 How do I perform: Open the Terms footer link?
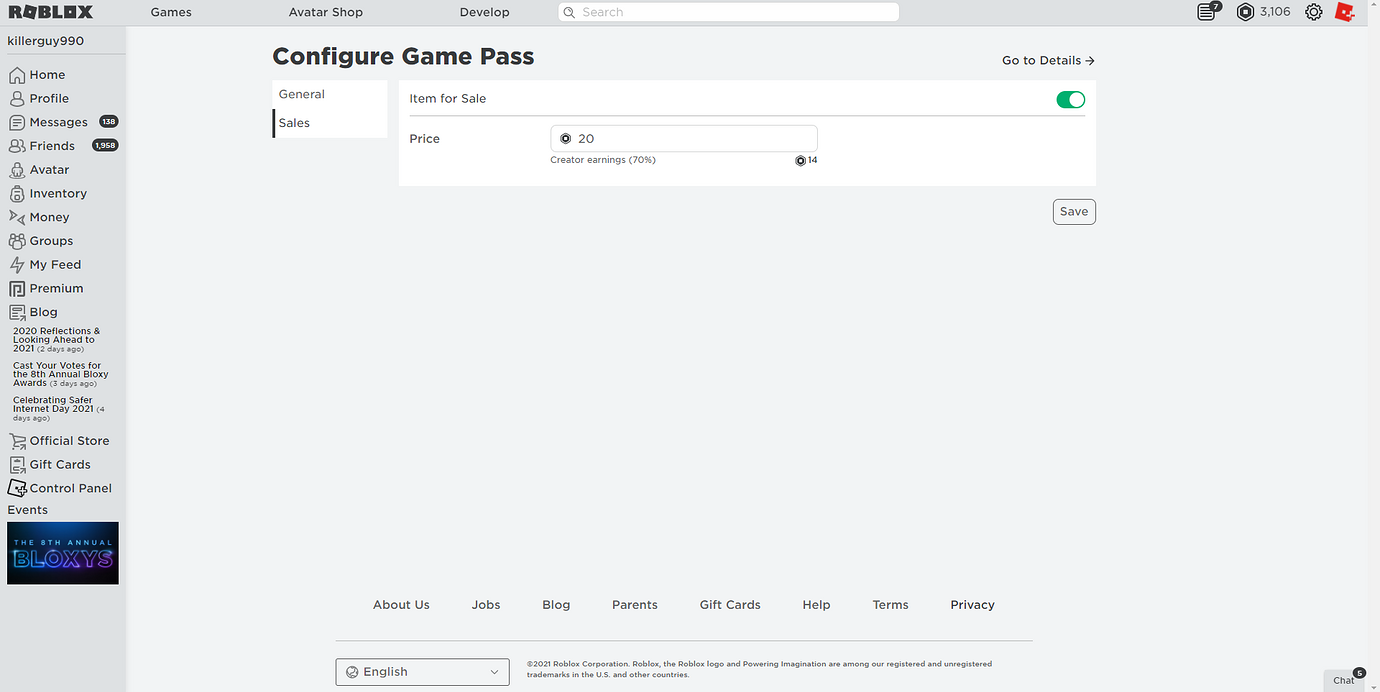click(x=890, y=605)
